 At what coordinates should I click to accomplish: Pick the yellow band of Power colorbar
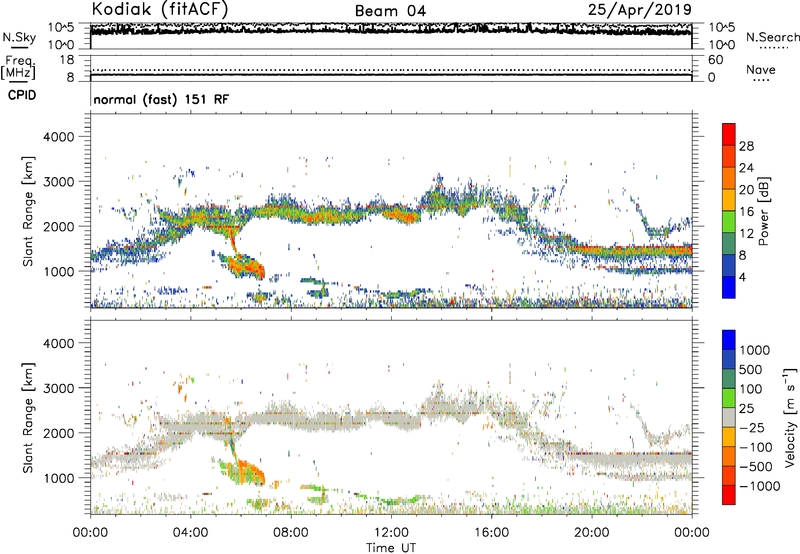[x=729, y=200]
